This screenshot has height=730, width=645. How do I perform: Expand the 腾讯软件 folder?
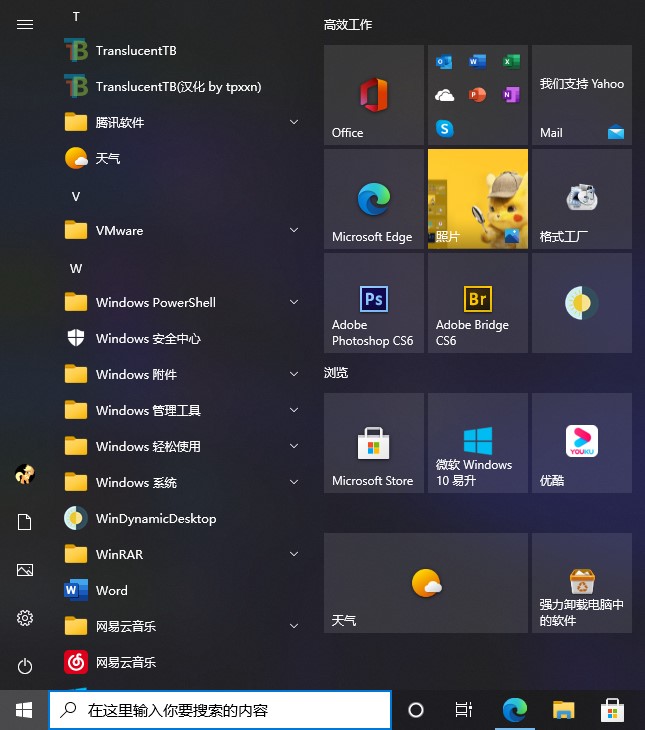pyautogui.click(x=183, y=122)
